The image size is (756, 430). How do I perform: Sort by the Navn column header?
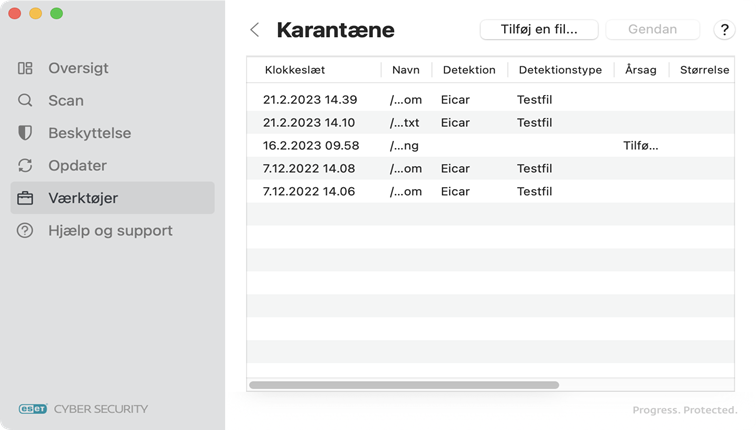(x=406, y=70)
